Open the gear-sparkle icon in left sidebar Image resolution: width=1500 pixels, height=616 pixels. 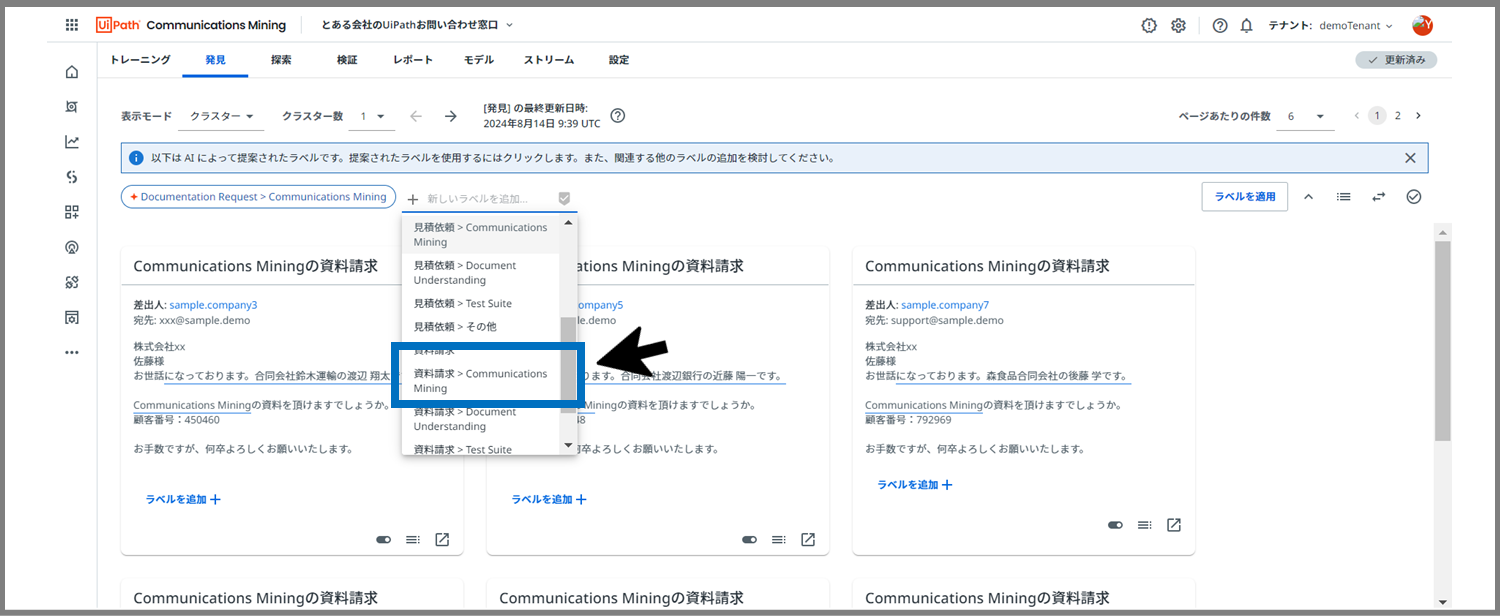point(72,282)
